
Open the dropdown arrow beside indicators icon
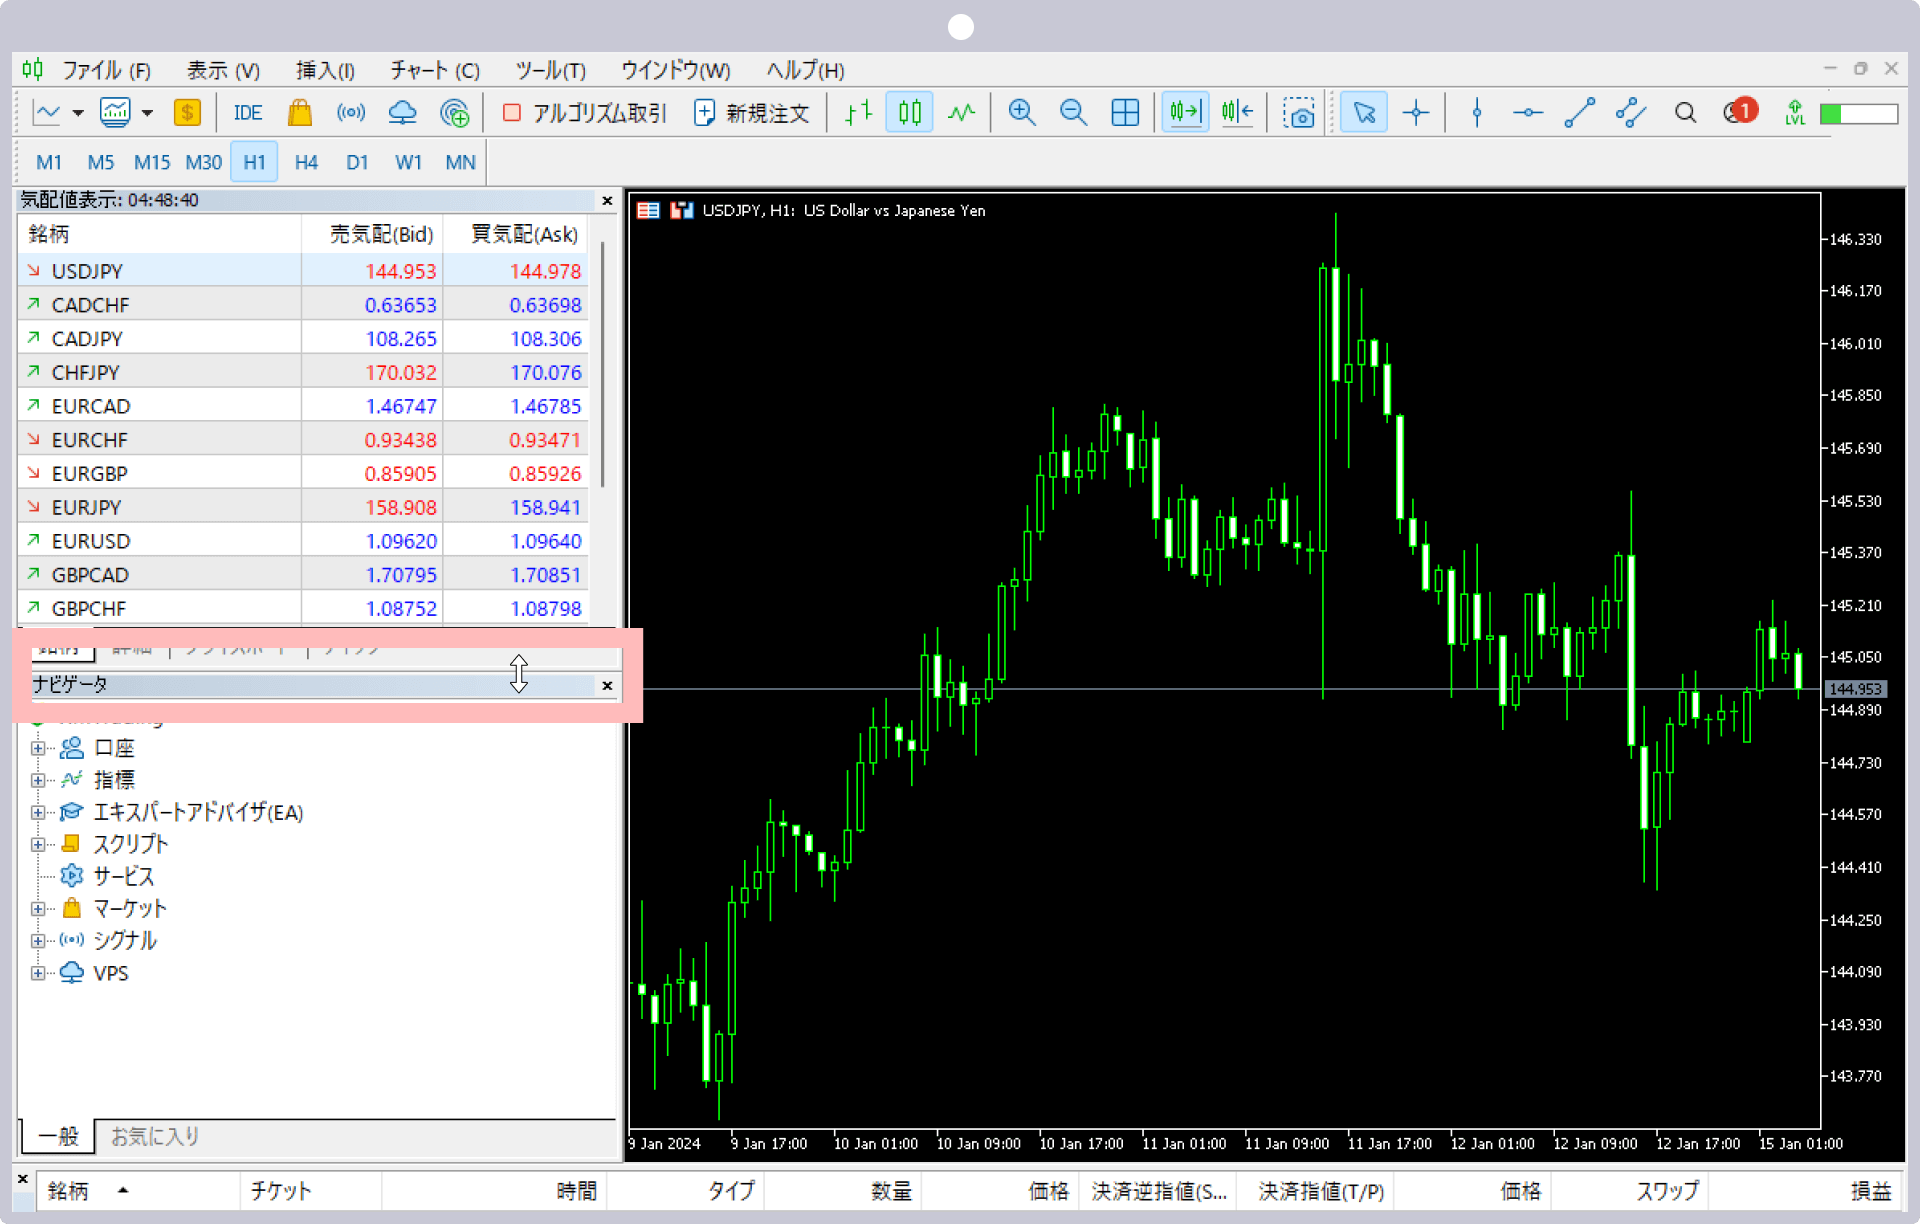click(x=147, y=113)
